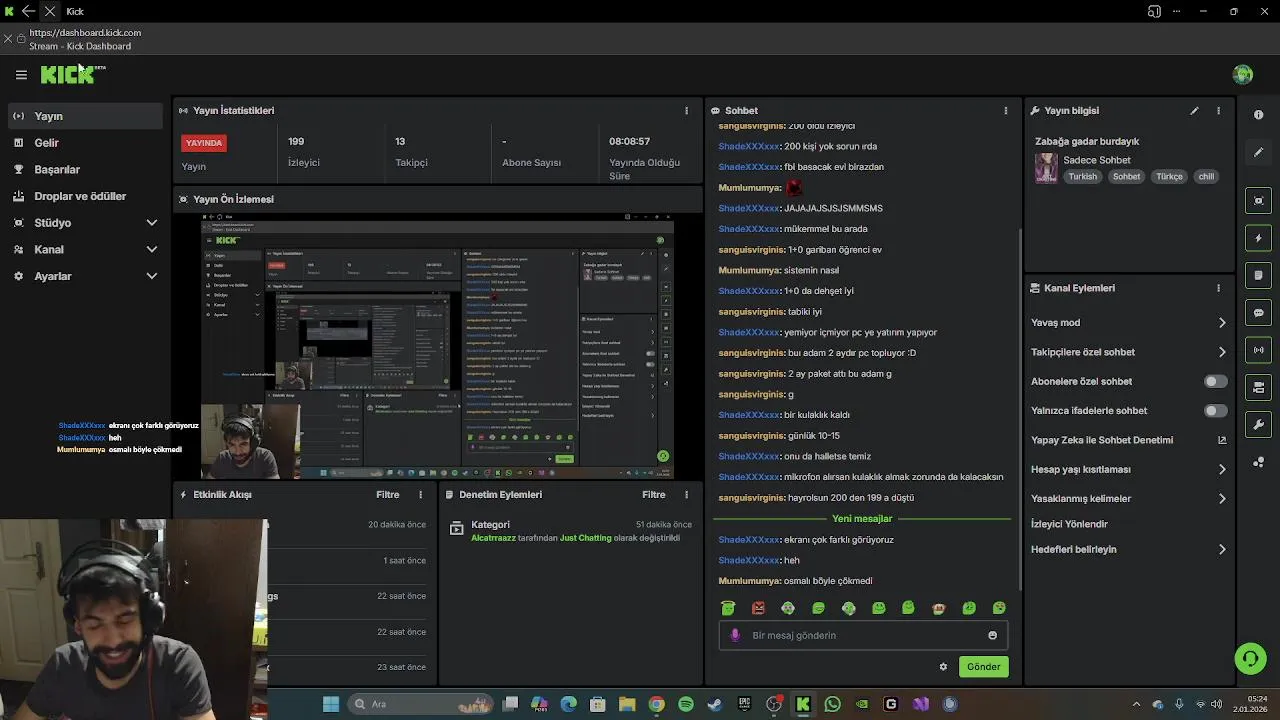
Task: Open emoji picker in message box
Action: click(x=992, y=635)
